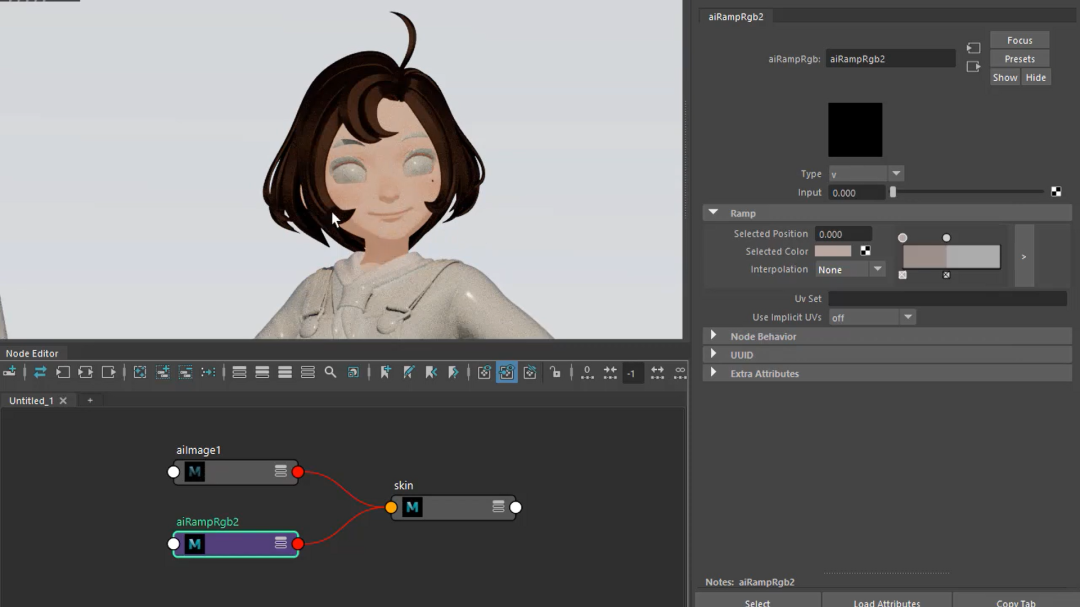Click the input connection icon beside aiRampRgb name
Viewport: 1080px width, 607px height.
(x=973, y=48)
